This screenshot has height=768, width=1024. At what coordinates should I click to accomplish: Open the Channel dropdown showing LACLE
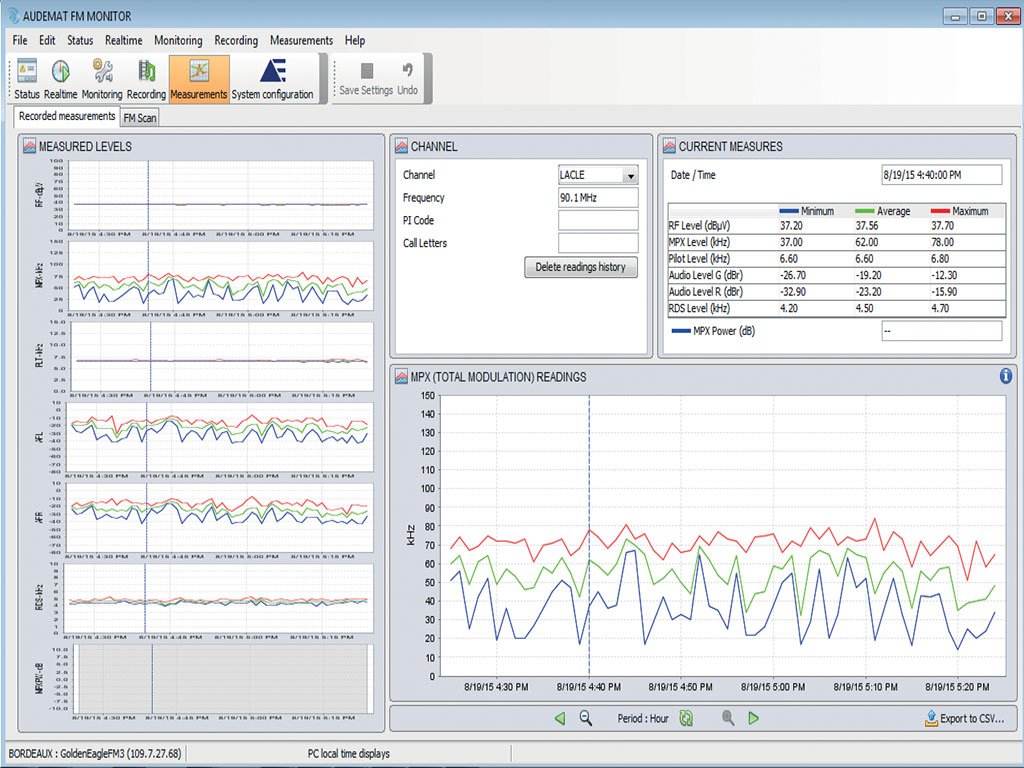[x=629, y=174]
